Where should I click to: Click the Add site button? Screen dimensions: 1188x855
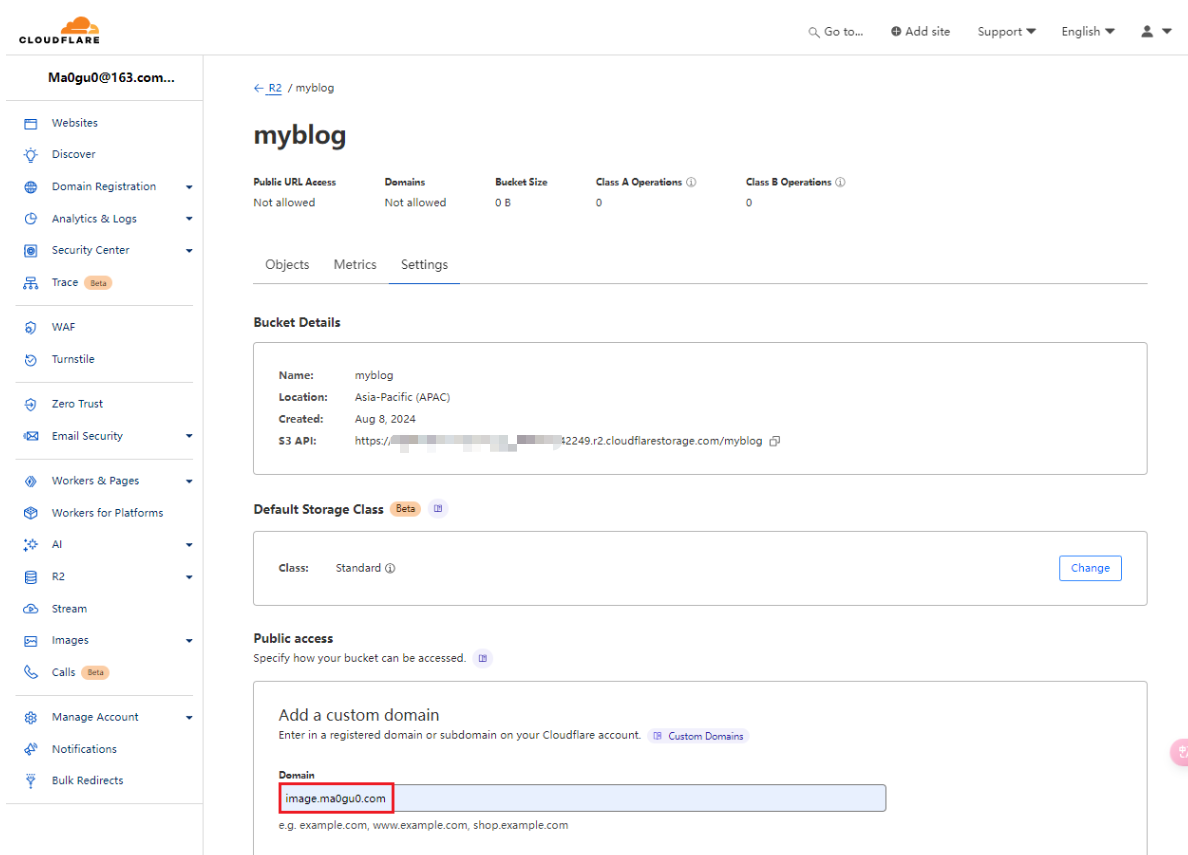(920, 32)
